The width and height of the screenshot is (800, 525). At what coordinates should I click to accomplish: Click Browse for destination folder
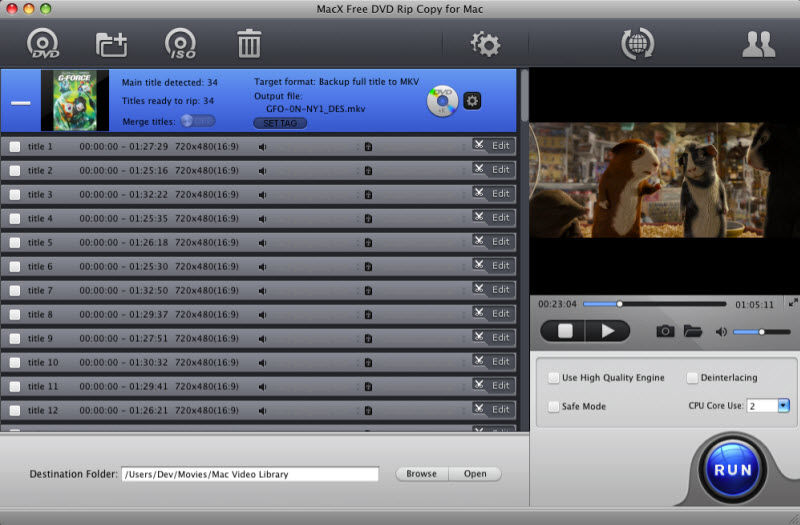click(x=421, y=474)
